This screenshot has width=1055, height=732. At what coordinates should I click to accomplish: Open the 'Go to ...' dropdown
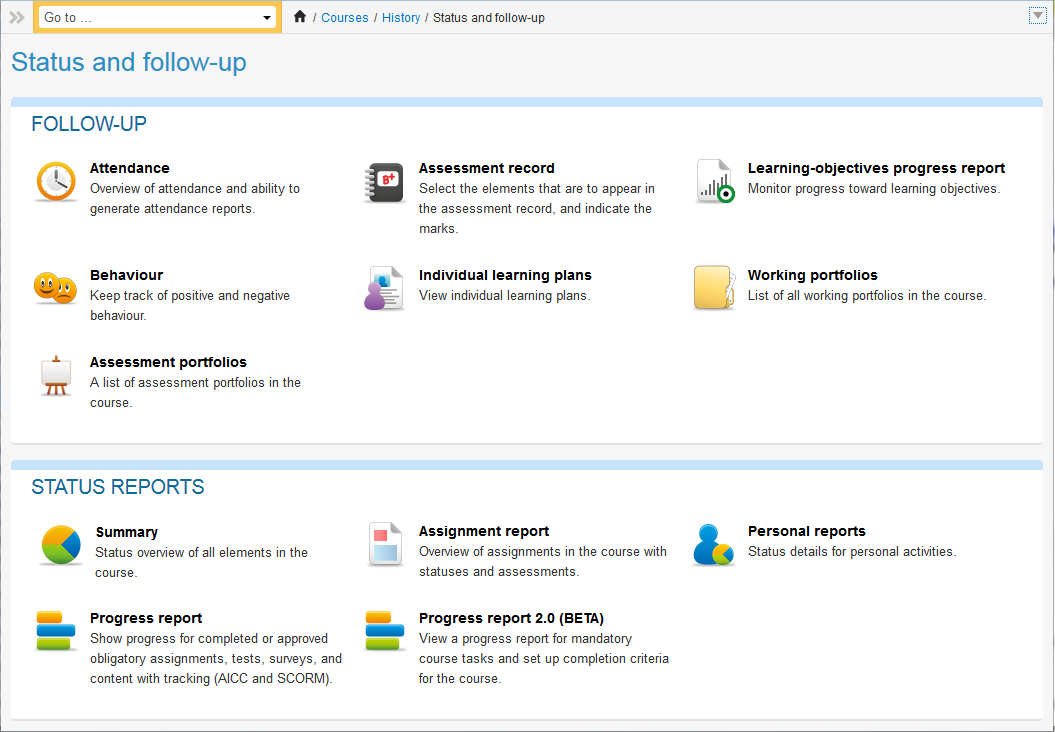pos(158,17)
